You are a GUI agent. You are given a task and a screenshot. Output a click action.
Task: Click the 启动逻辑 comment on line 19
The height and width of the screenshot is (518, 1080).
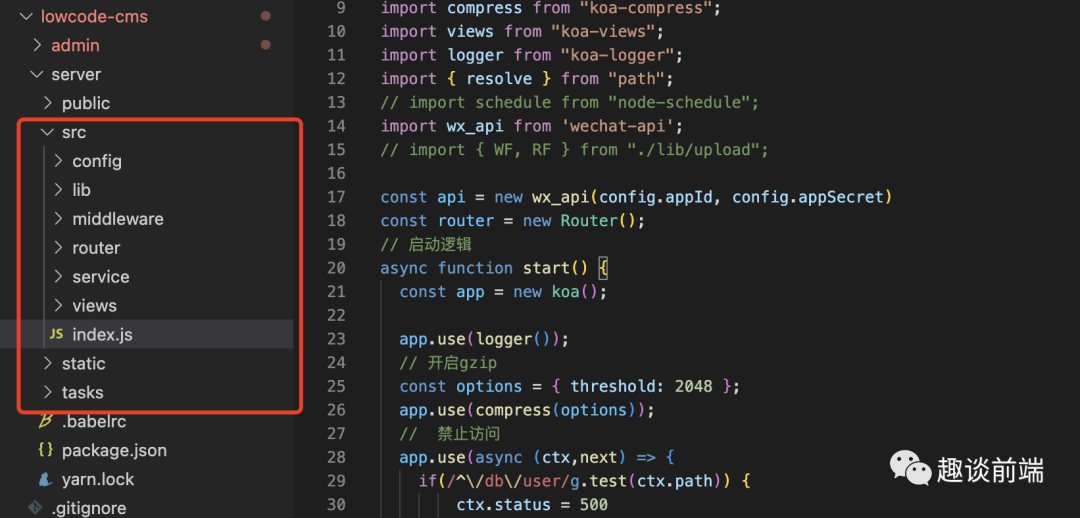click(x=426, y=245)
